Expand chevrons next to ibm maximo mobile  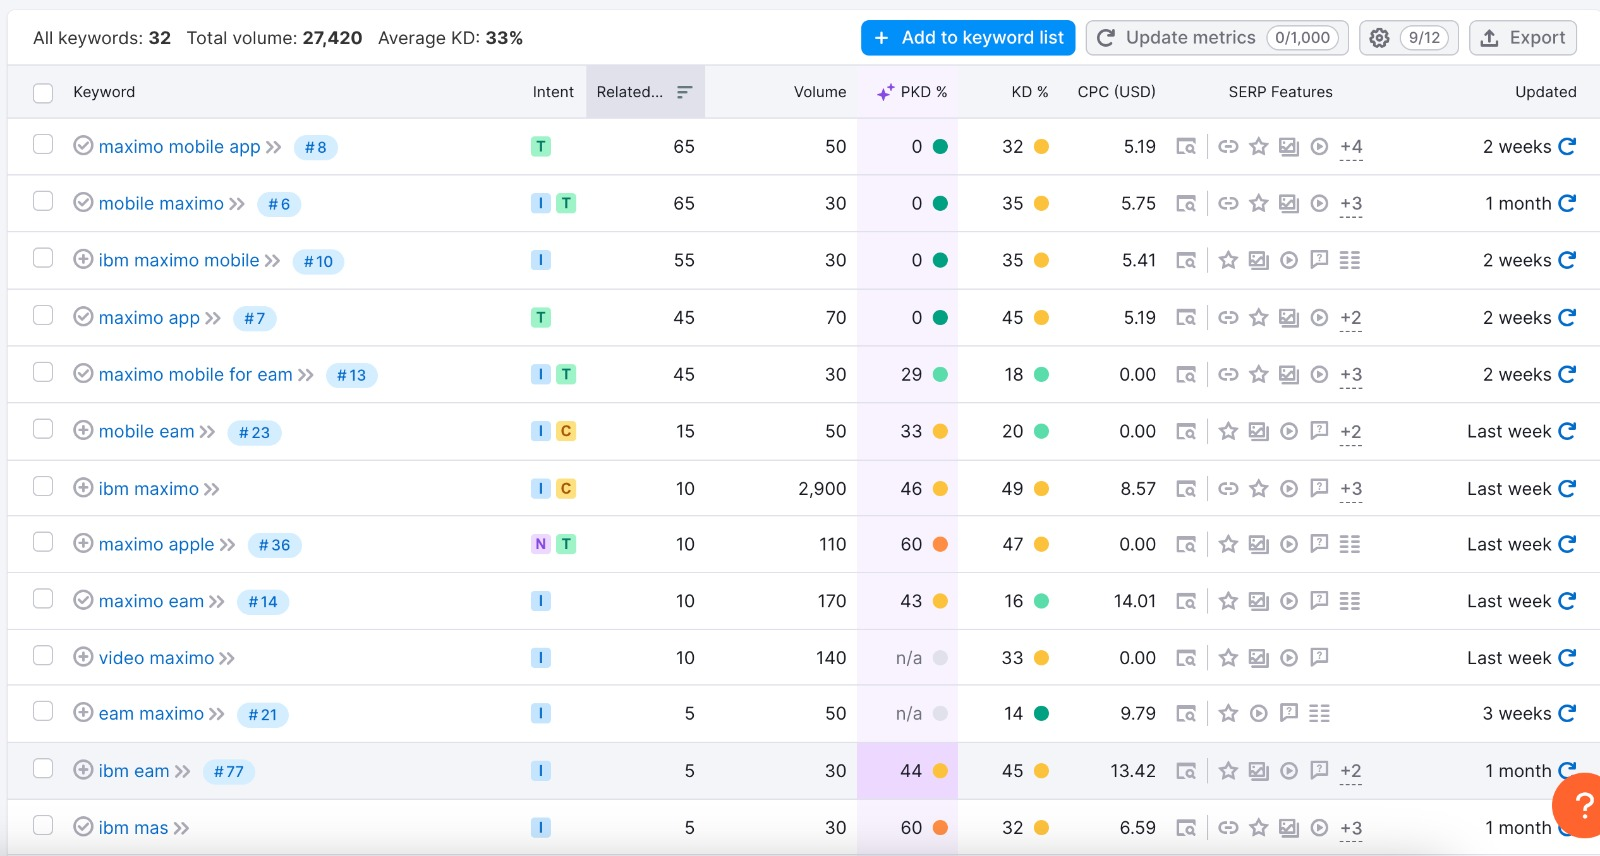coord(273,261)
